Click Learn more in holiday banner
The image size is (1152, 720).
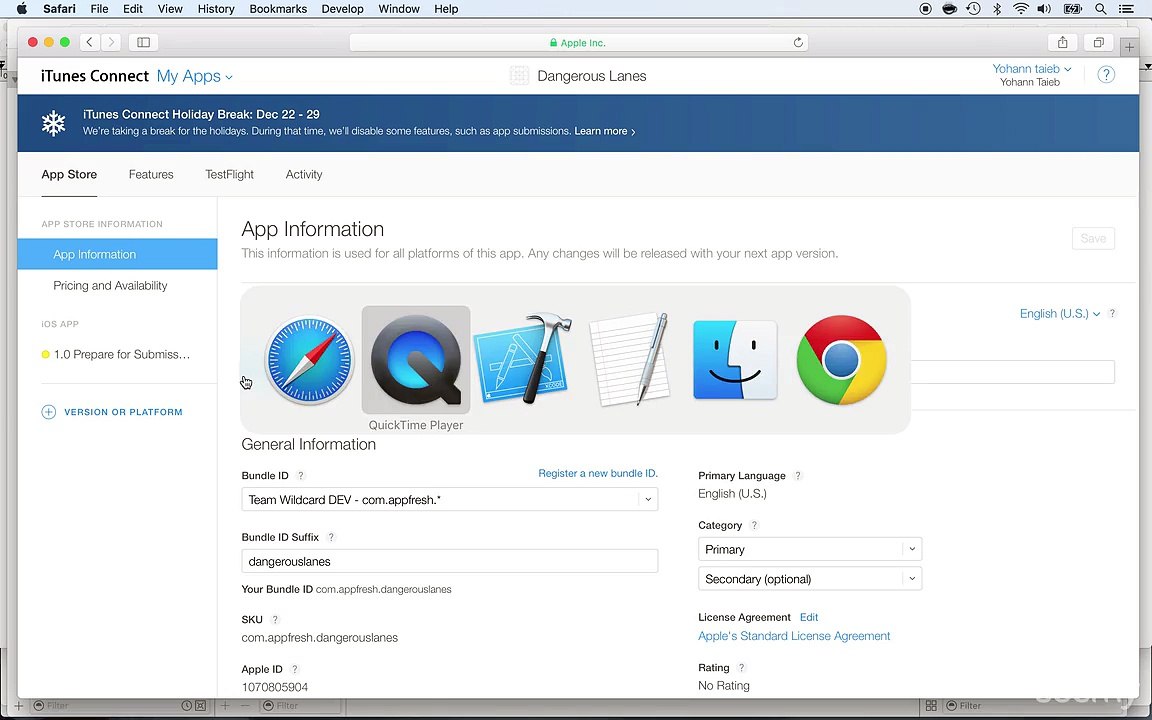pos(605,131)
